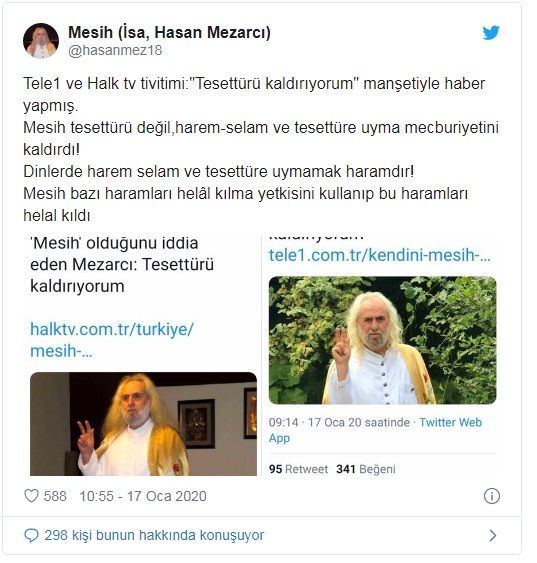Click the Twitter bird logo icon

(491, 33)
